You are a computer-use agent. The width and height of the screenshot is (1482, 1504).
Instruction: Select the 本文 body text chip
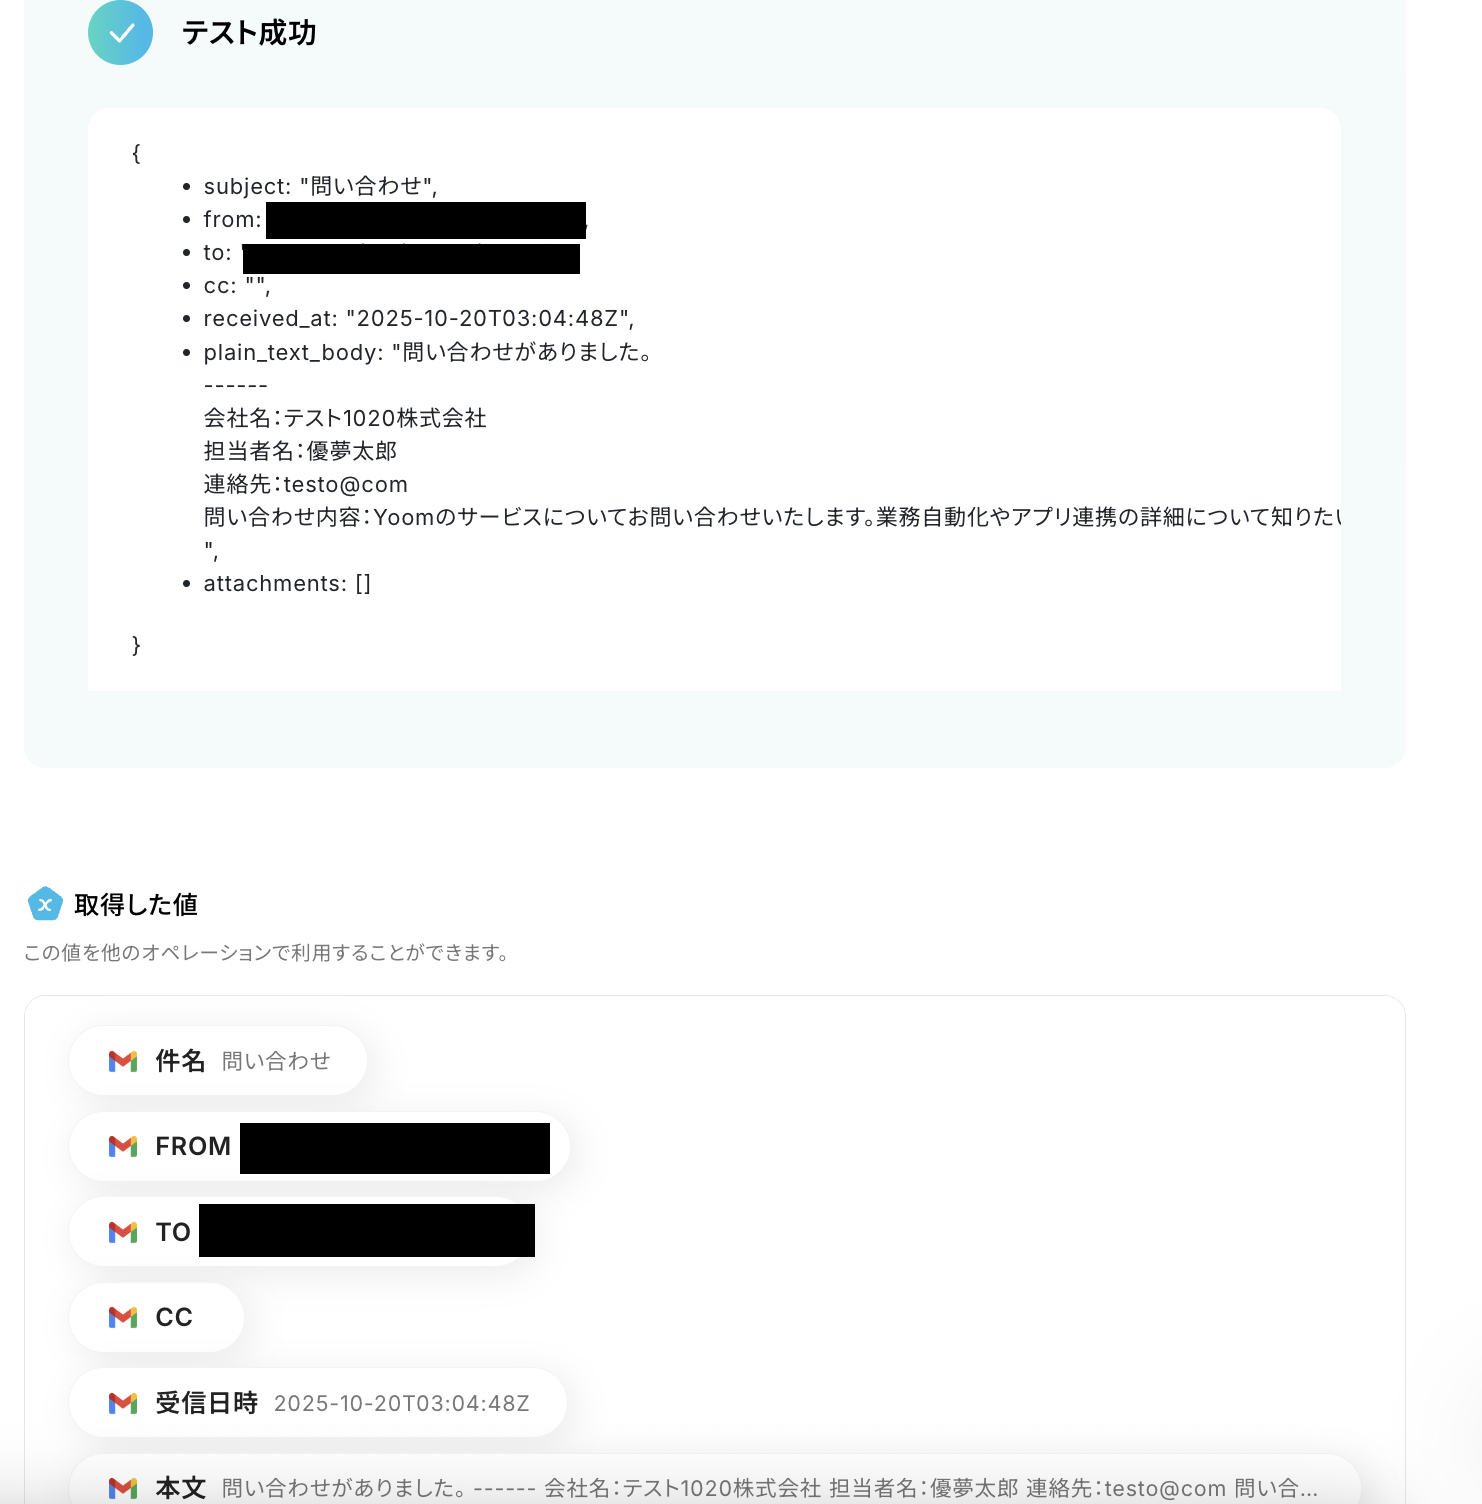point(715,1480)
